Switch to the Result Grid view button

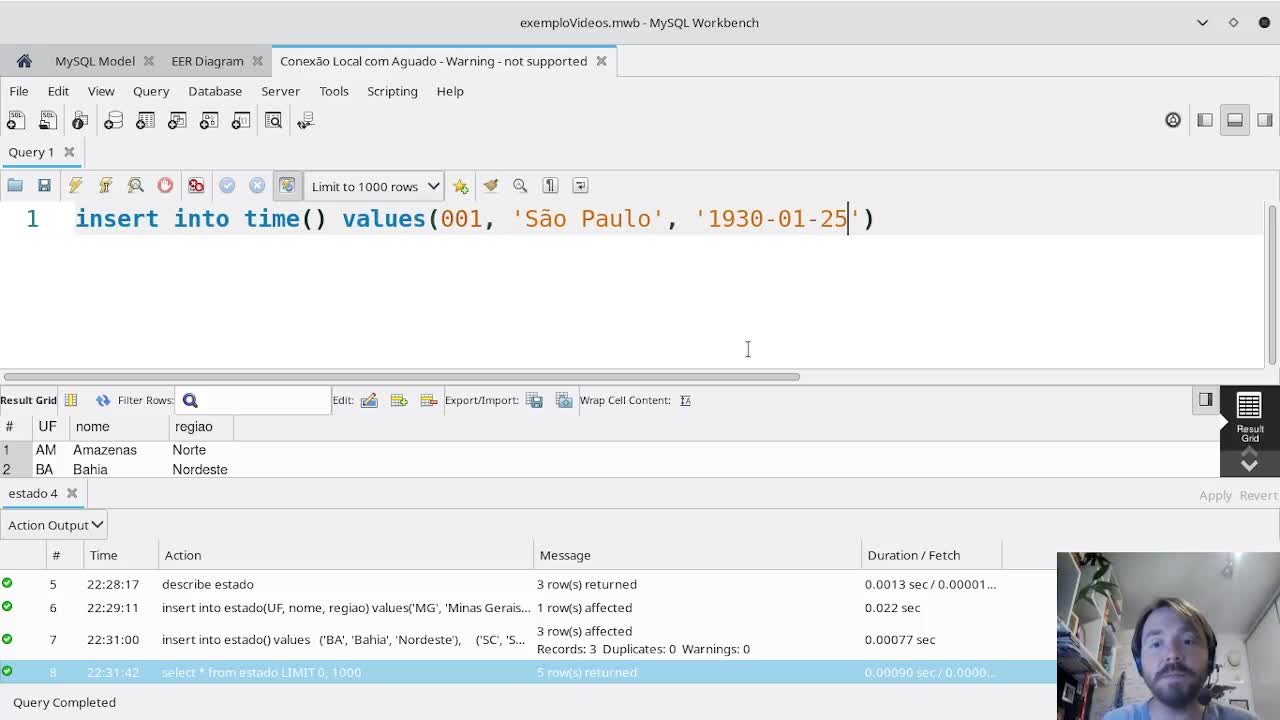[1249, 417]
